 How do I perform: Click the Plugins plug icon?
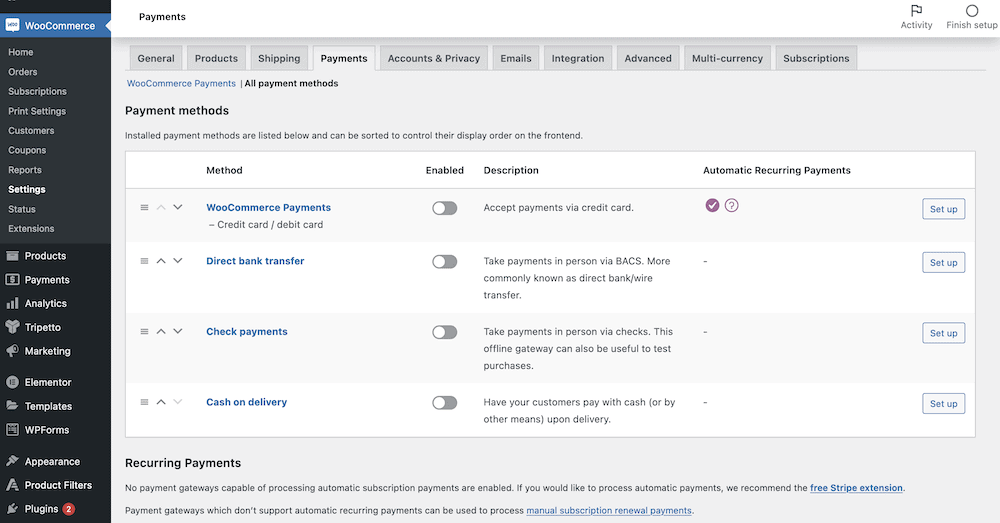[x=12, y=508]
